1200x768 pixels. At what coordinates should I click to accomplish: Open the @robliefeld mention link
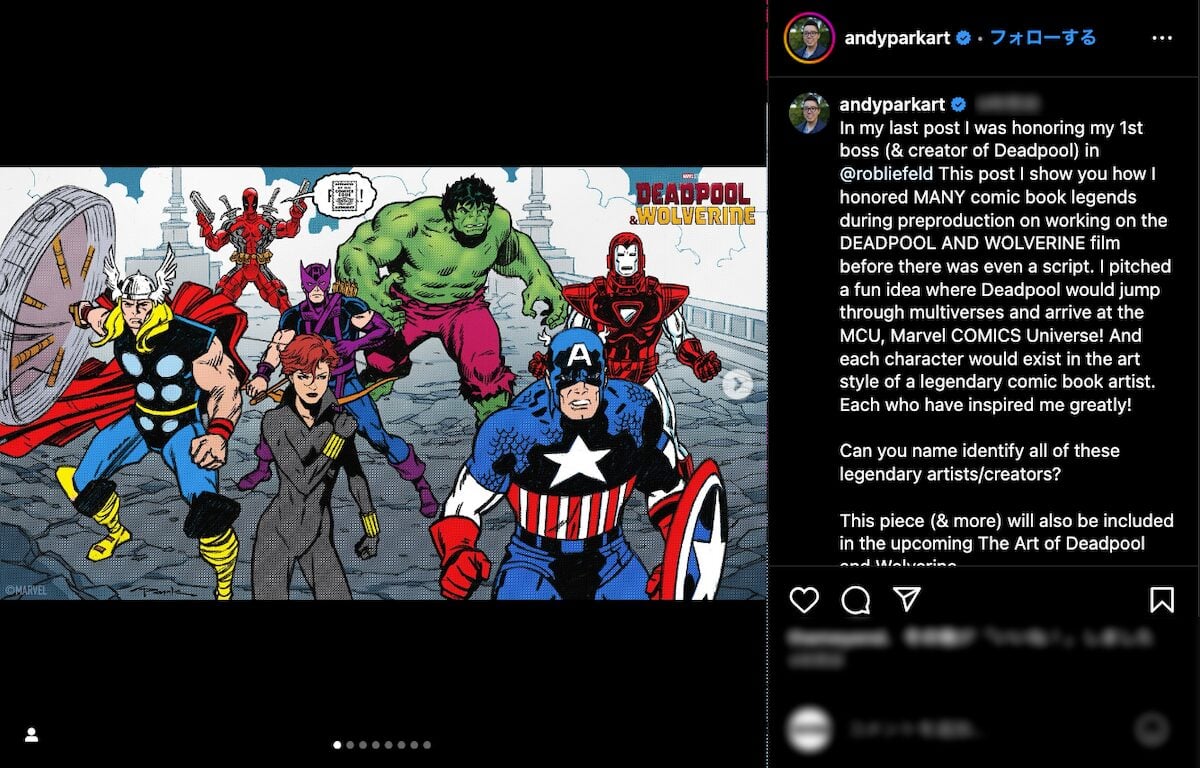[885, 174]
